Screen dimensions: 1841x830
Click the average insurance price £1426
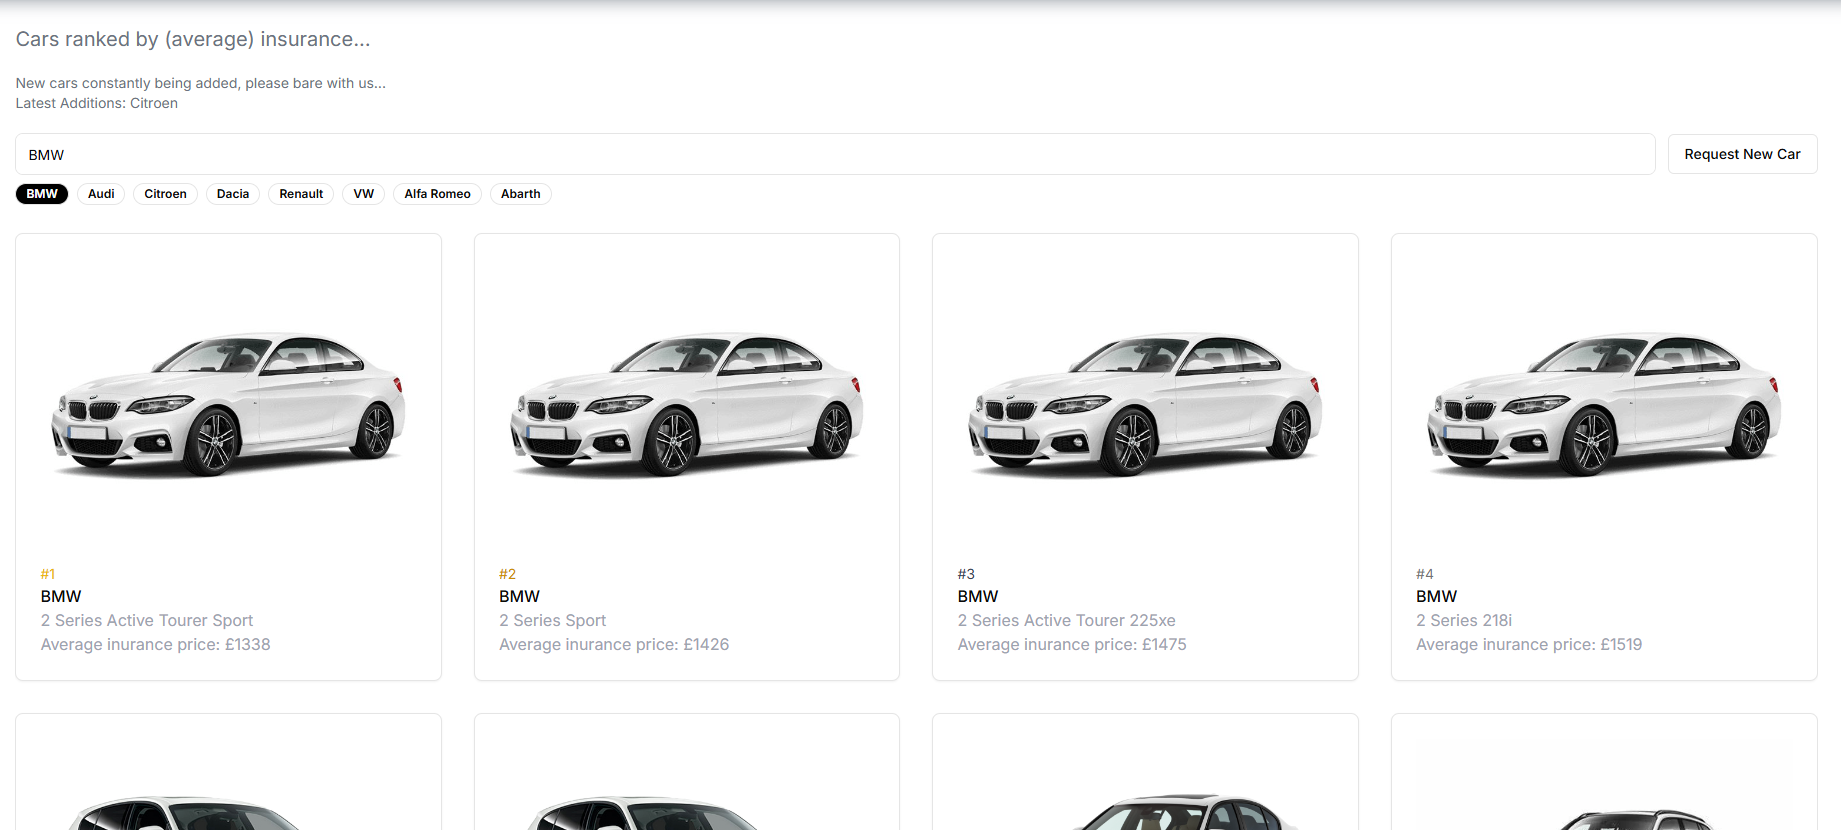click(614, 644)
